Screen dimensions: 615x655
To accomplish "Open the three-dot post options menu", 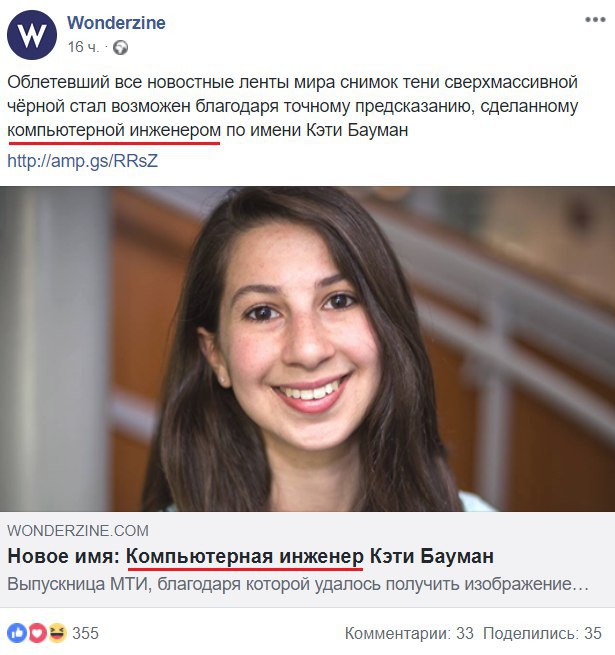I will (x=595, y=20).
